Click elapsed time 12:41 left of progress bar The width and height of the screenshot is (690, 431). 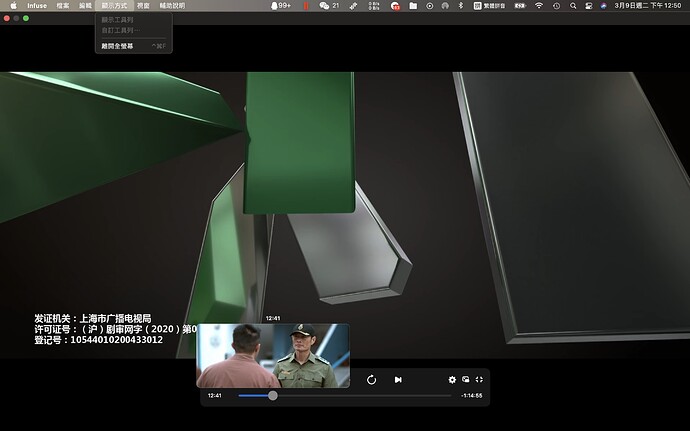pos(214,395)
